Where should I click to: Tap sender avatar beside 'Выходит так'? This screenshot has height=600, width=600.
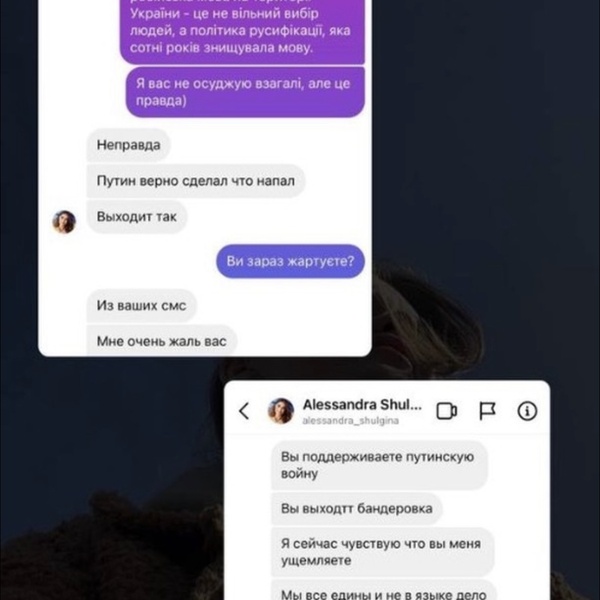click(x=64, y=222)
